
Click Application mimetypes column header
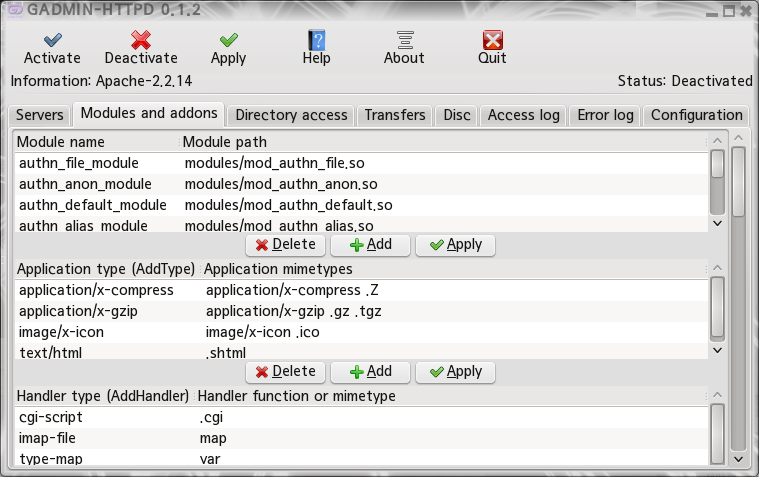tap(454, 269)
